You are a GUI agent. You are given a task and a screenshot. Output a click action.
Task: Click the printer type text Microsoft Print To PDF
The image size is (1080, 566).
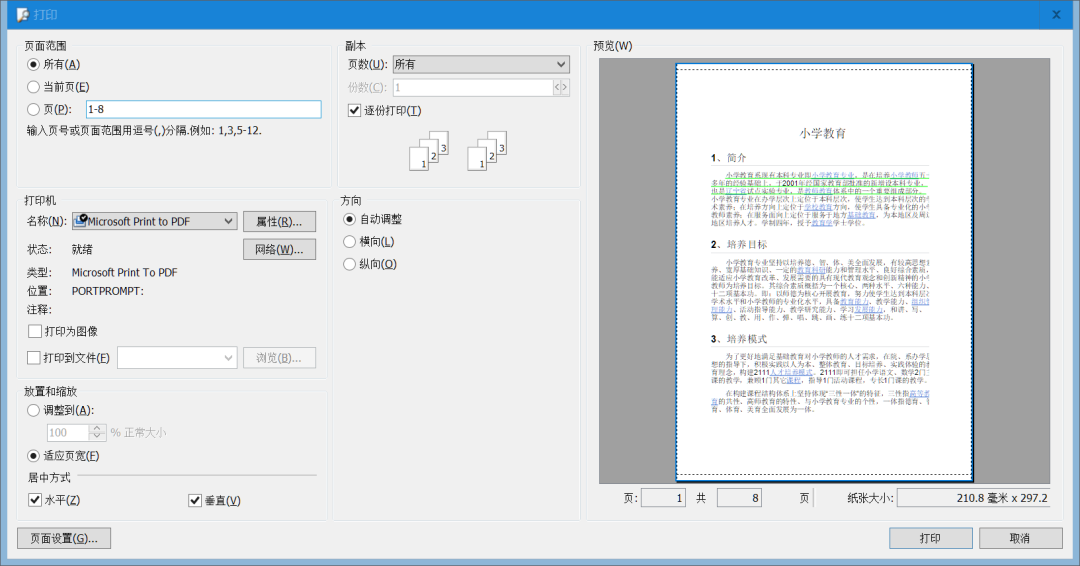coord(125,273)
